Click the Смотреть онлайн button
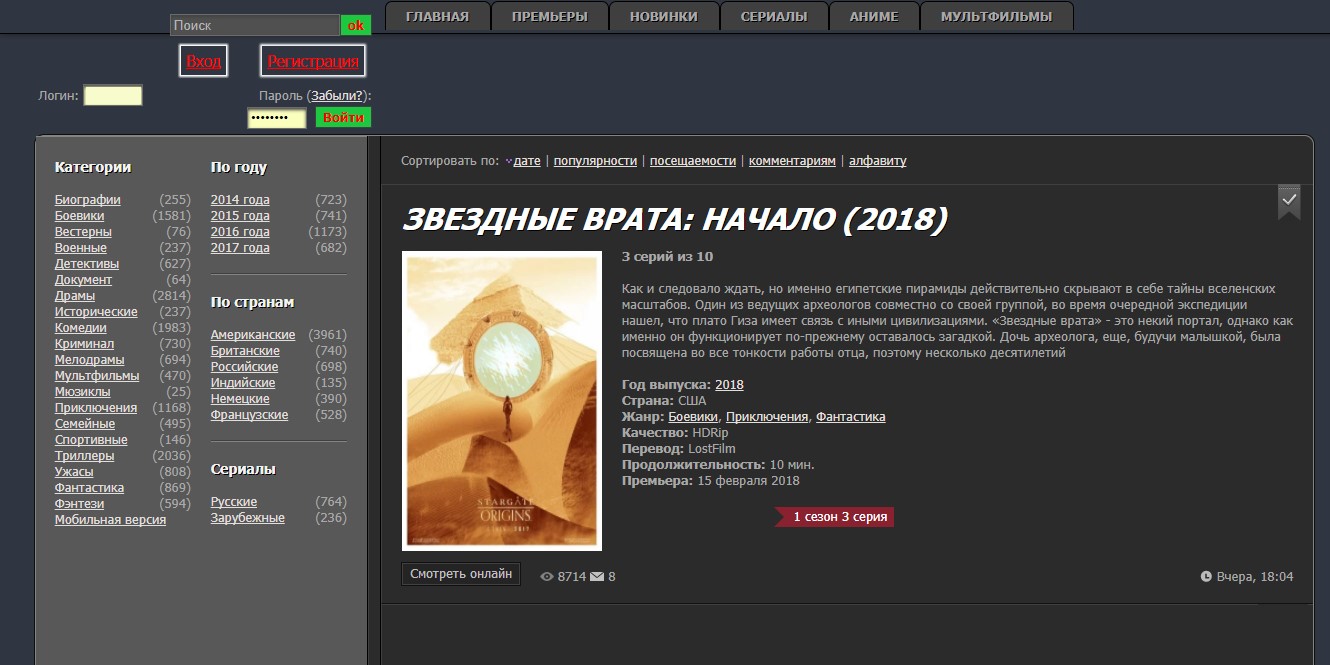The width and height of the screenshot is (1330, 665). coord(461,574)
